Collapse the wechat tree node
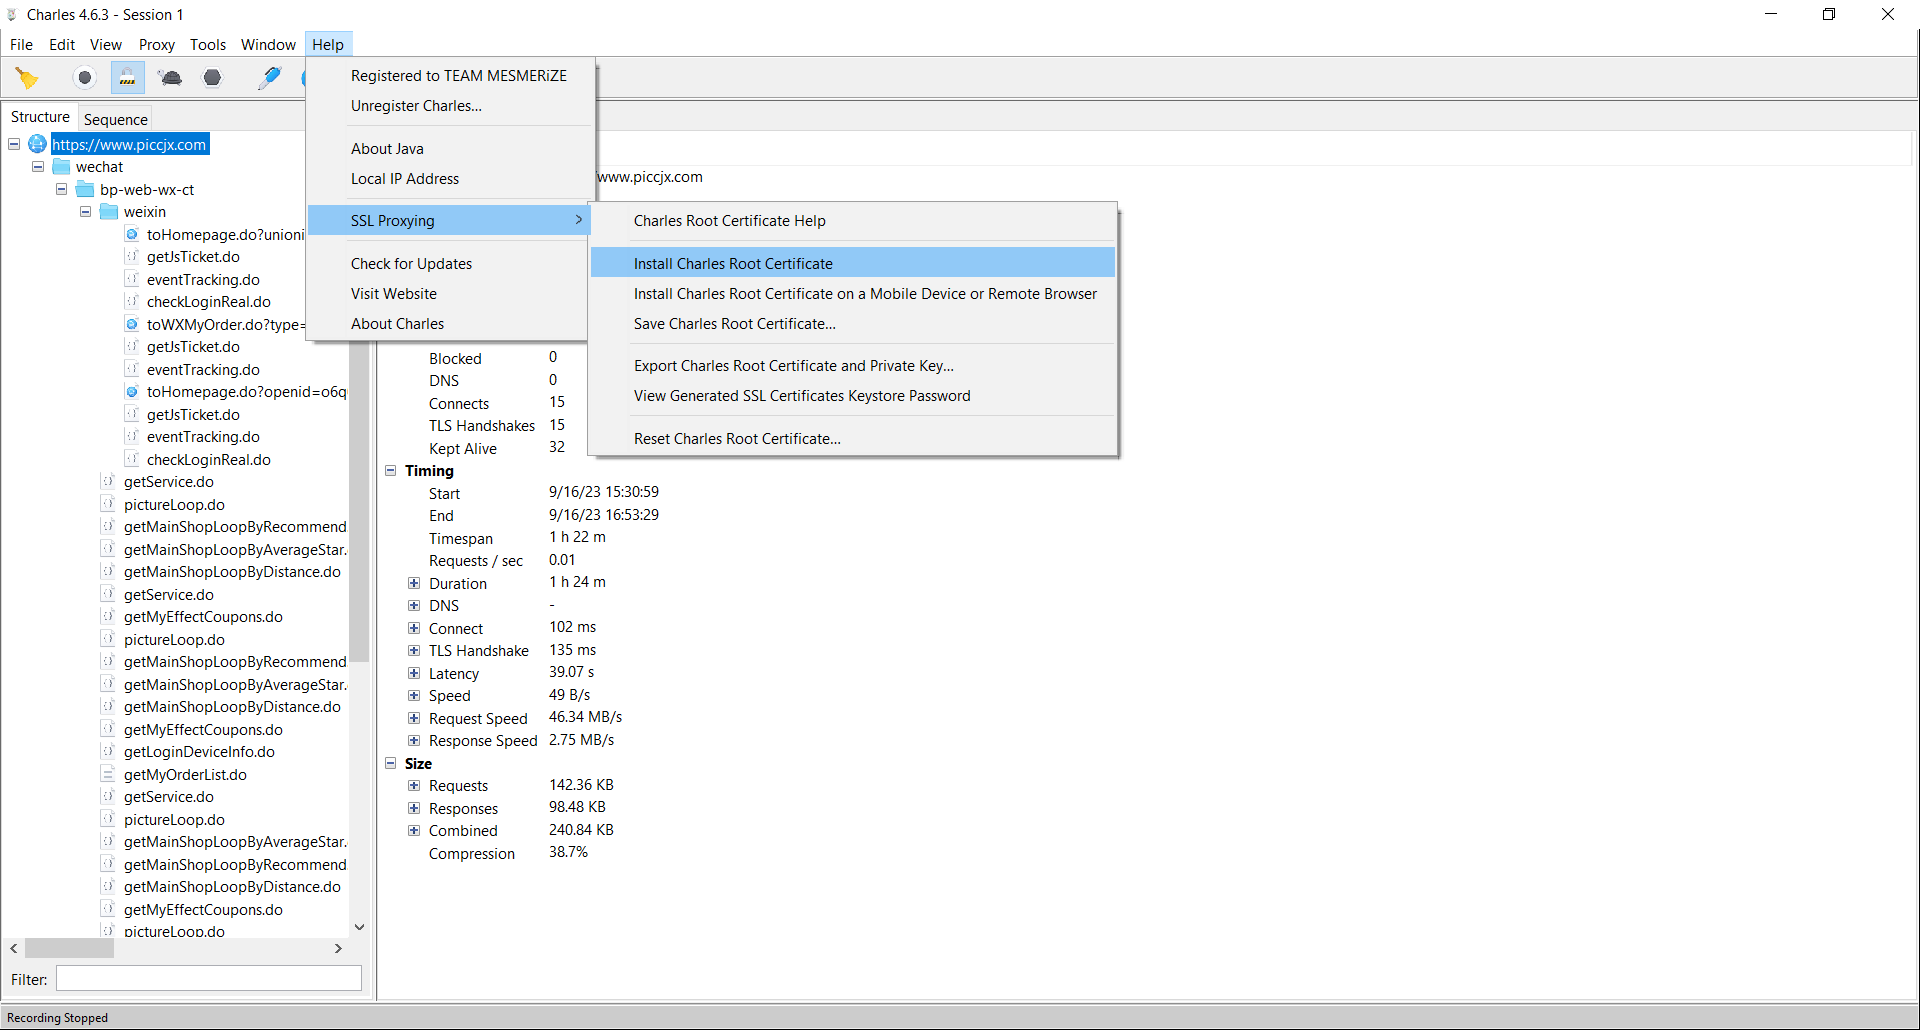Image resolution: width=1920 pixels, height=1030 pixels. 38,167
